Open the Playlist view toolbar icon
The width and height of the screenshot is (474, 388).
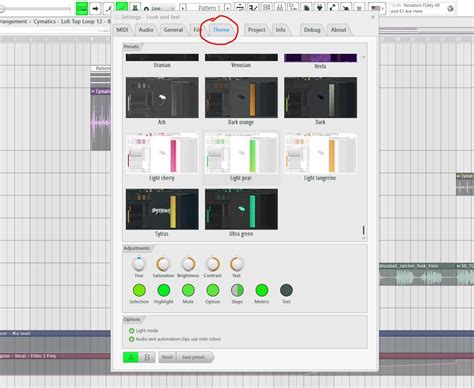tap(240, 7)
